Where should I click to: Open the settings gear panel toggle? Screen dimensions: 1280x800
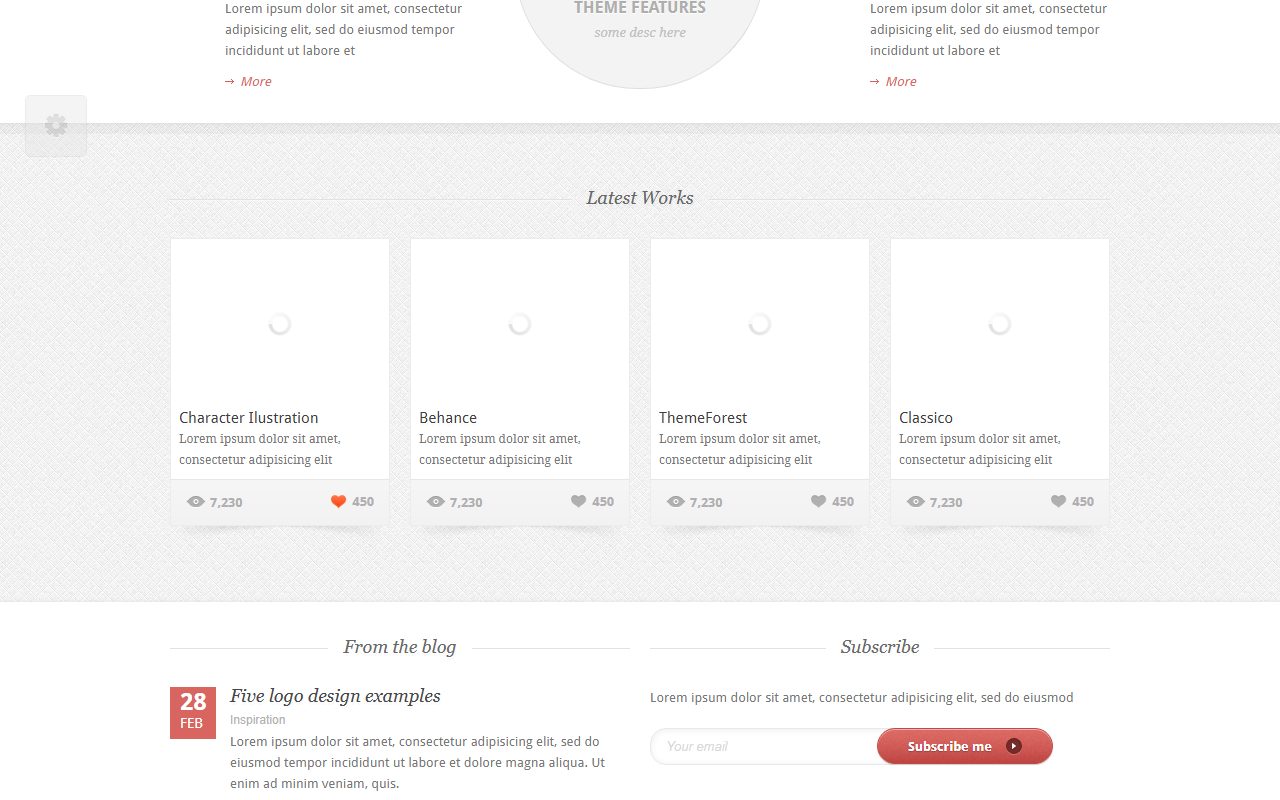click(56, 126)
